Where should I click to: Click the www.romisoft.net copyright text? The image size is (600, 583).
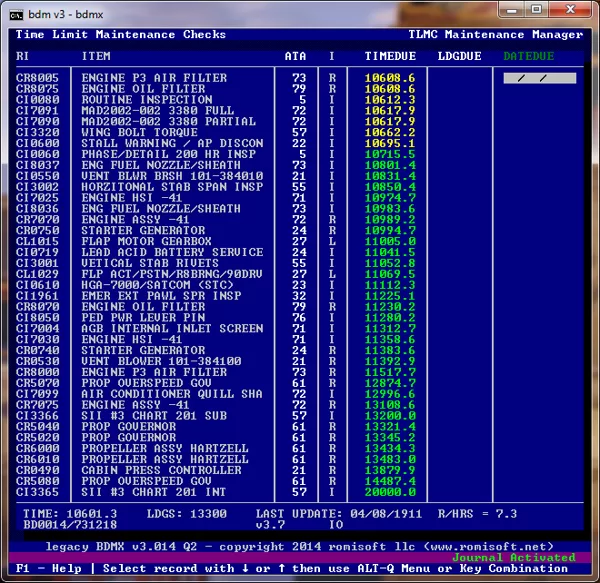(x=488, y=547)
